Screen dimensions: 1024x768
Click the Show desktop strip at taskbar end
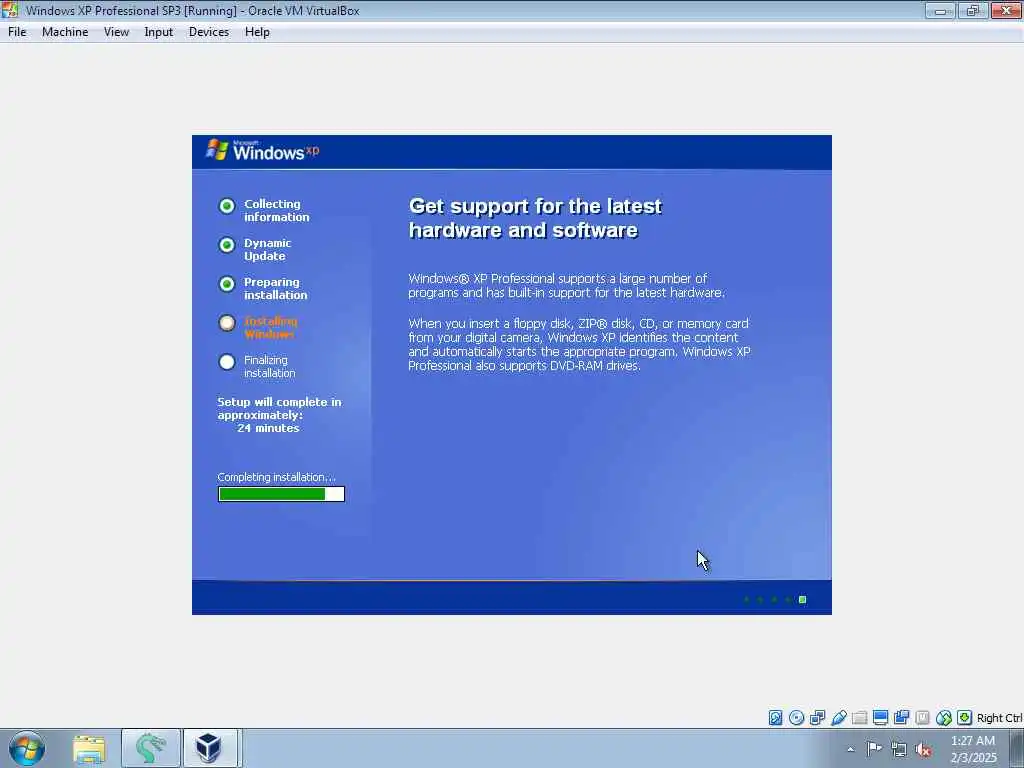[1017, 748]
